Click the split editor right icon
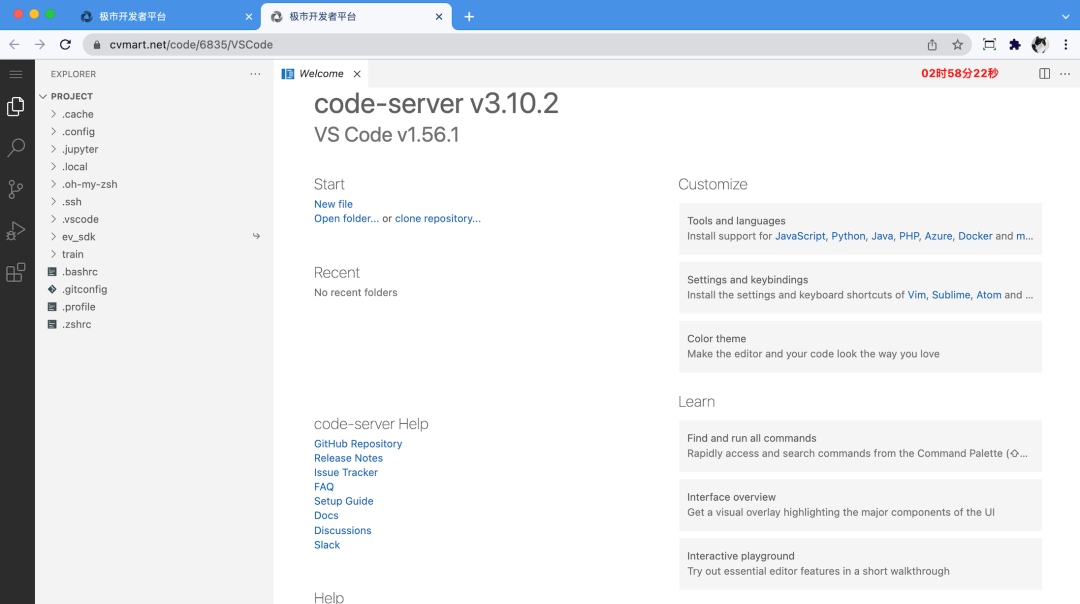Viewport: 1080px width, 604px height. tap(1044, 74)
